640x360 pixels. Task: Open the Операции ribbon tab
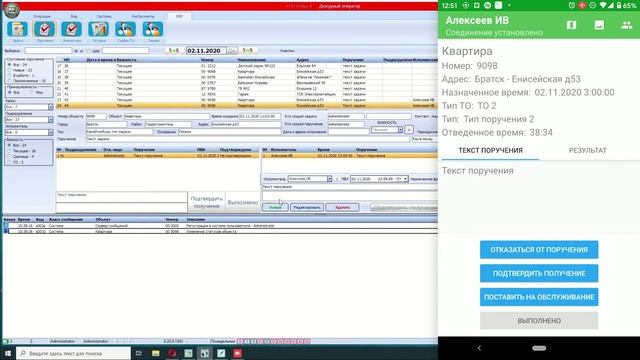[x=42, y=16]
